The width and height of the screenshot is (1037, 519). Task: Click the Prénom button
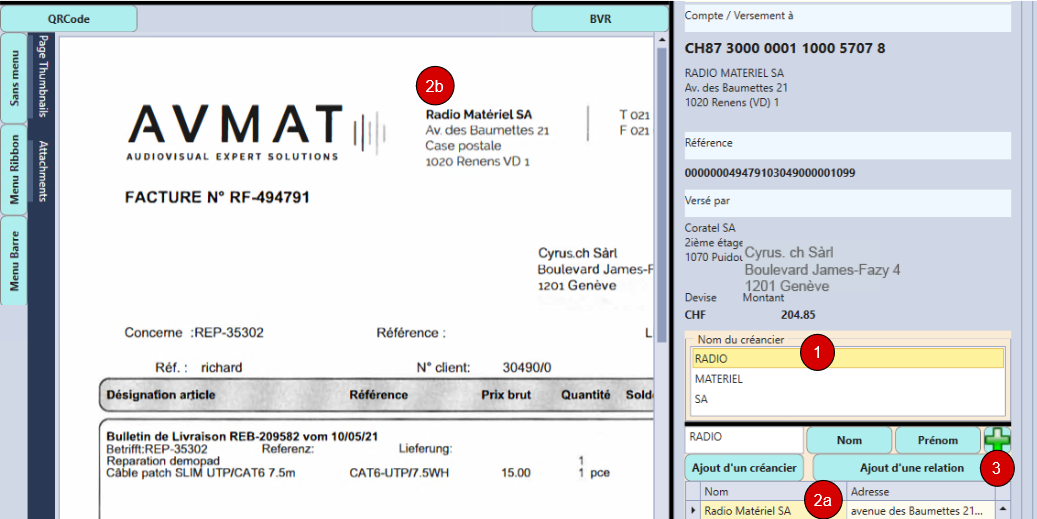click(938, 440)
